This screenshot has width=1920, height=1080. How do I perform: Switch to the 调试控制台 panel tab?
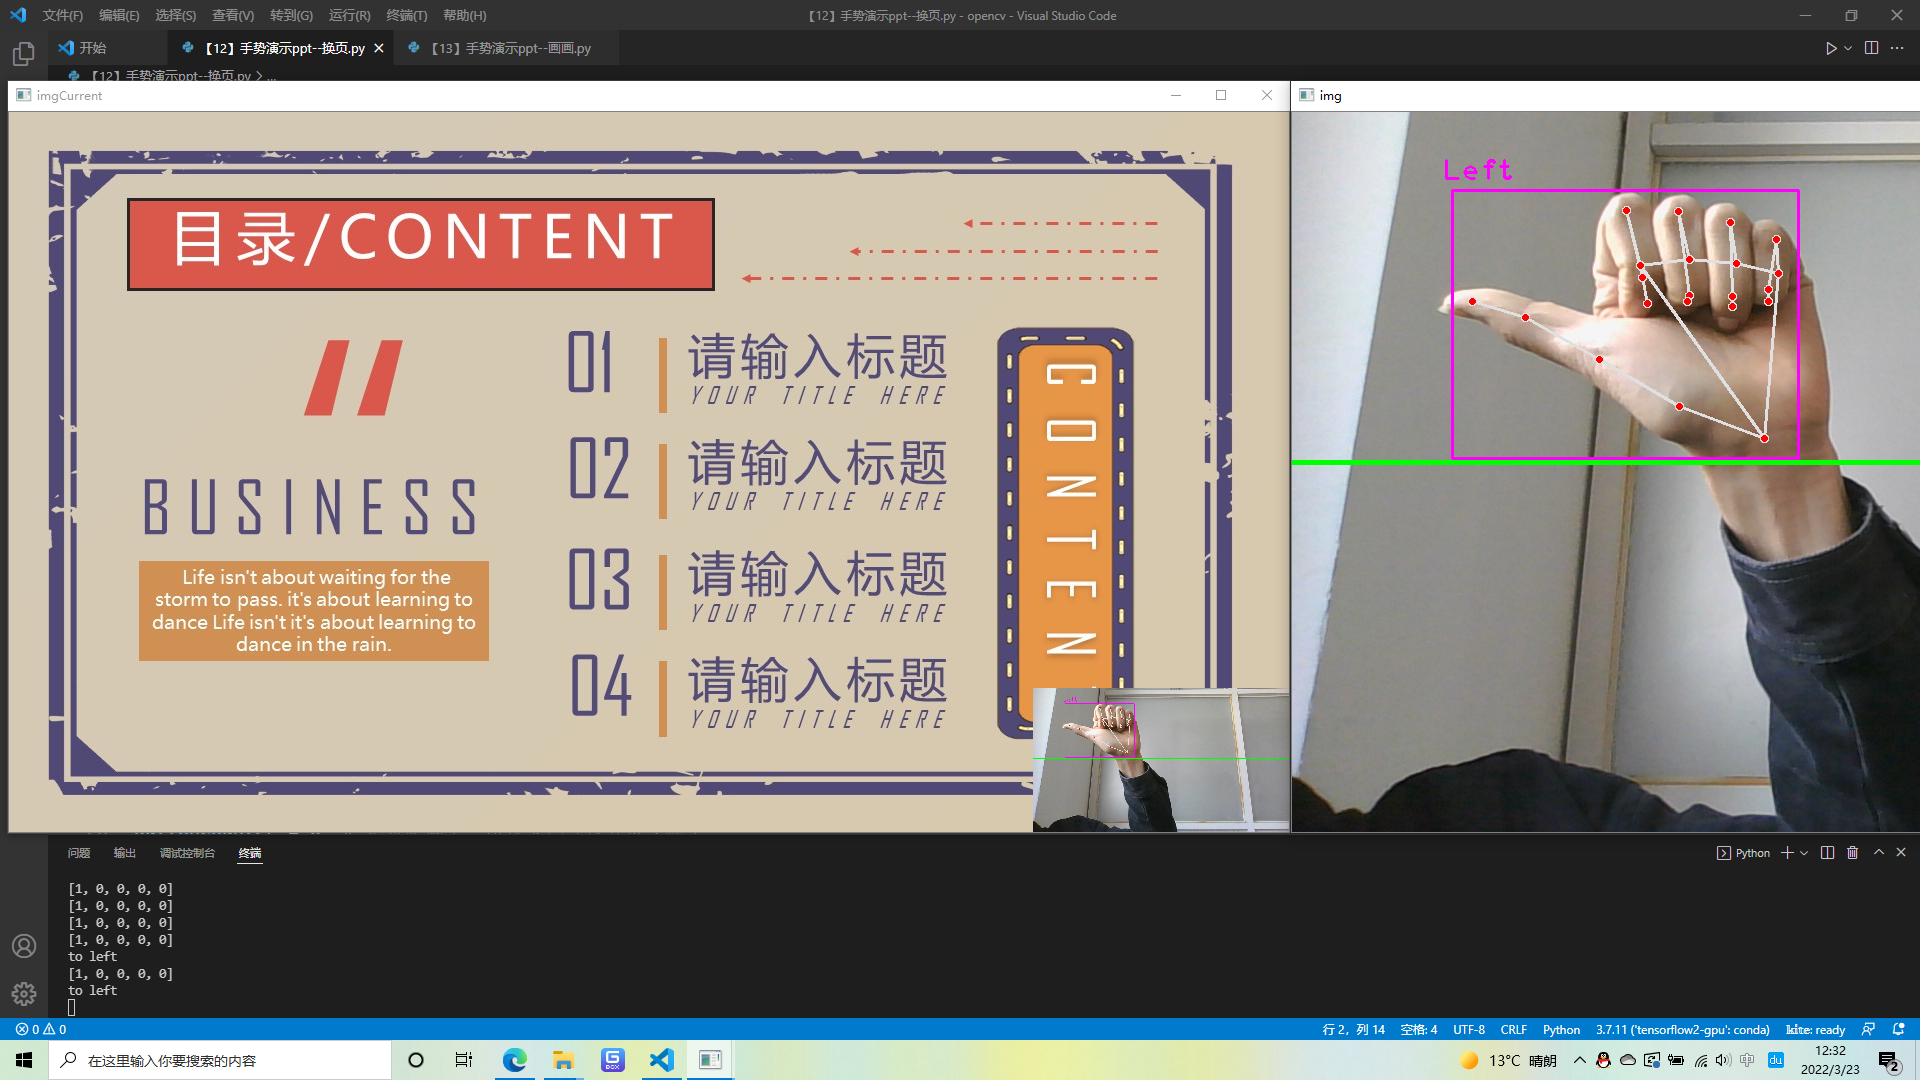click(x=187, y=853)
